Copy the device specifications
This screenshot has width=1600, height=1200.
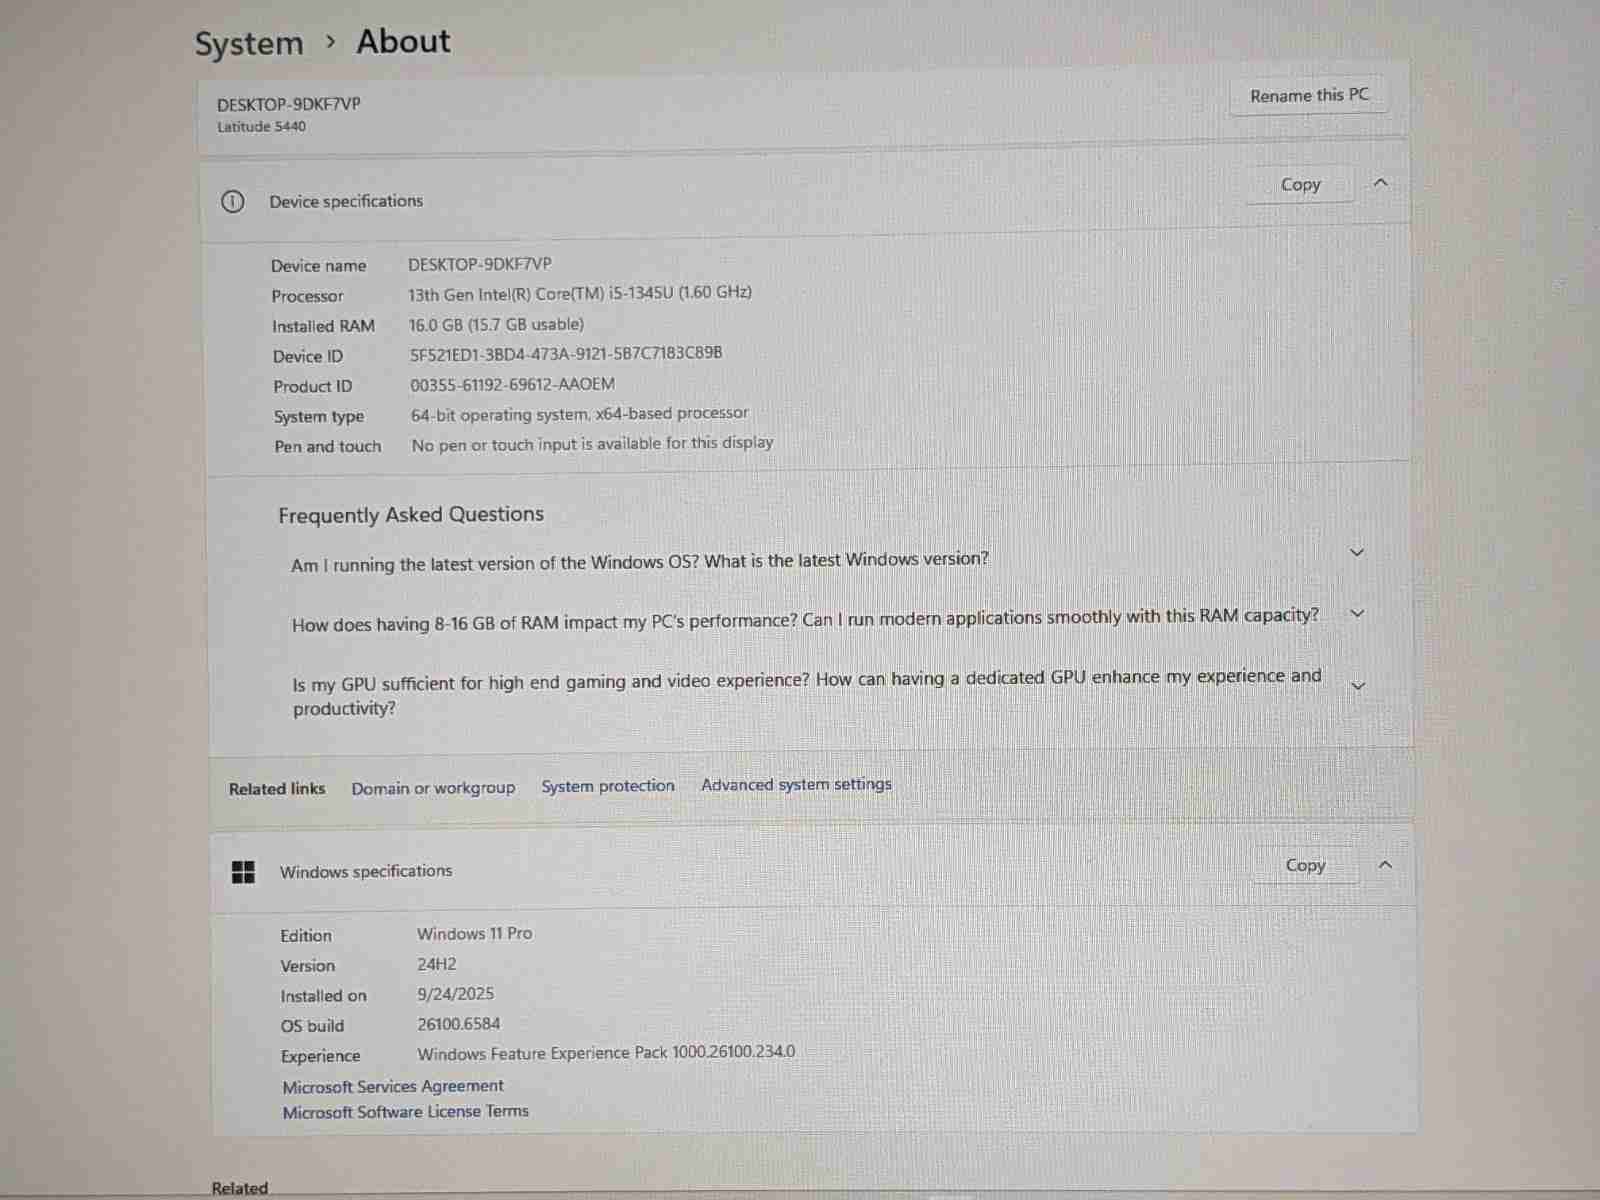pyautogui.click(x=1300, y=185)
